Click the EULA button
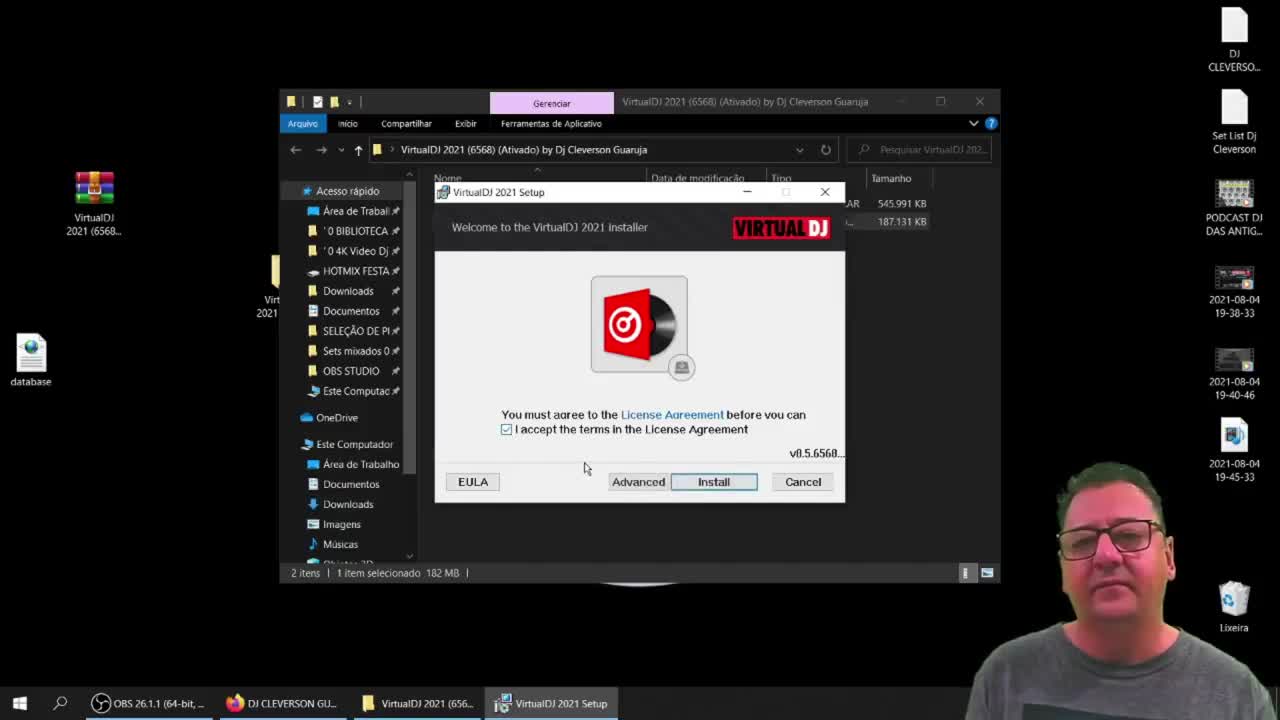This screenshot has width=1280, height=720. pyautogui.click(x=473, y=482)
